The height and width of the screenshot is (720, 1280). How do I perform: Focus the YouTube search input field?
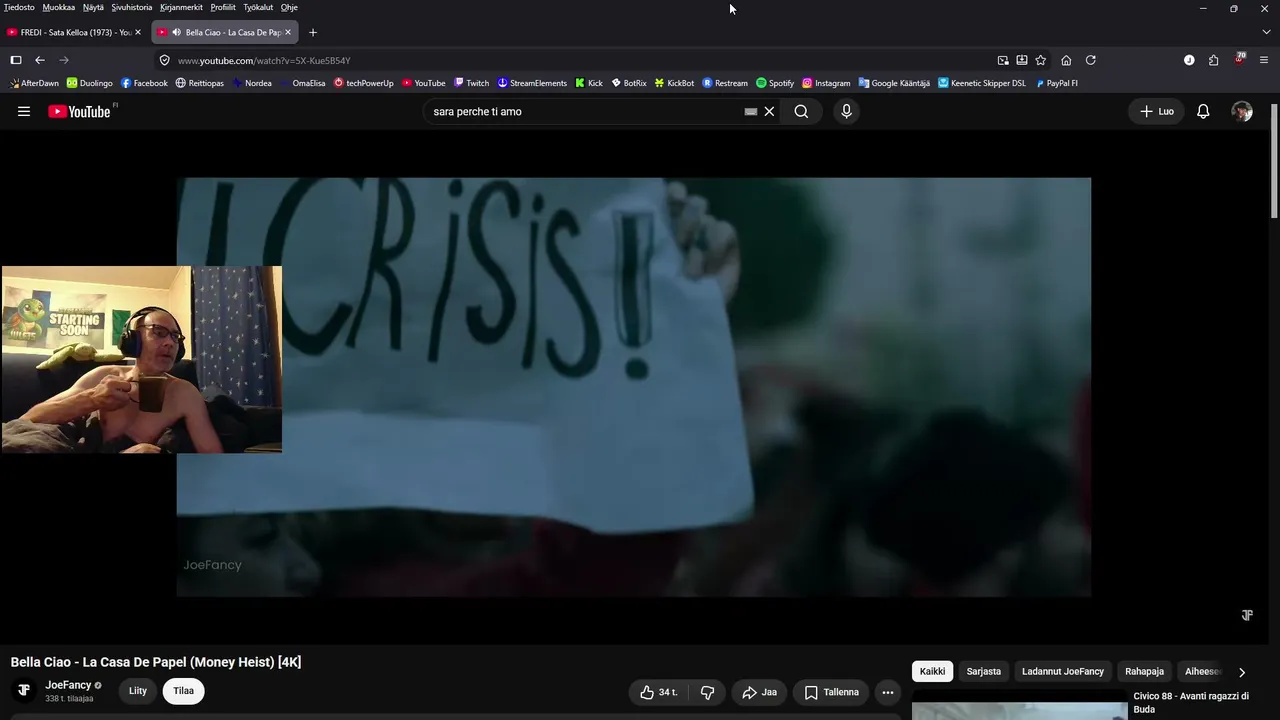[587, 112]
